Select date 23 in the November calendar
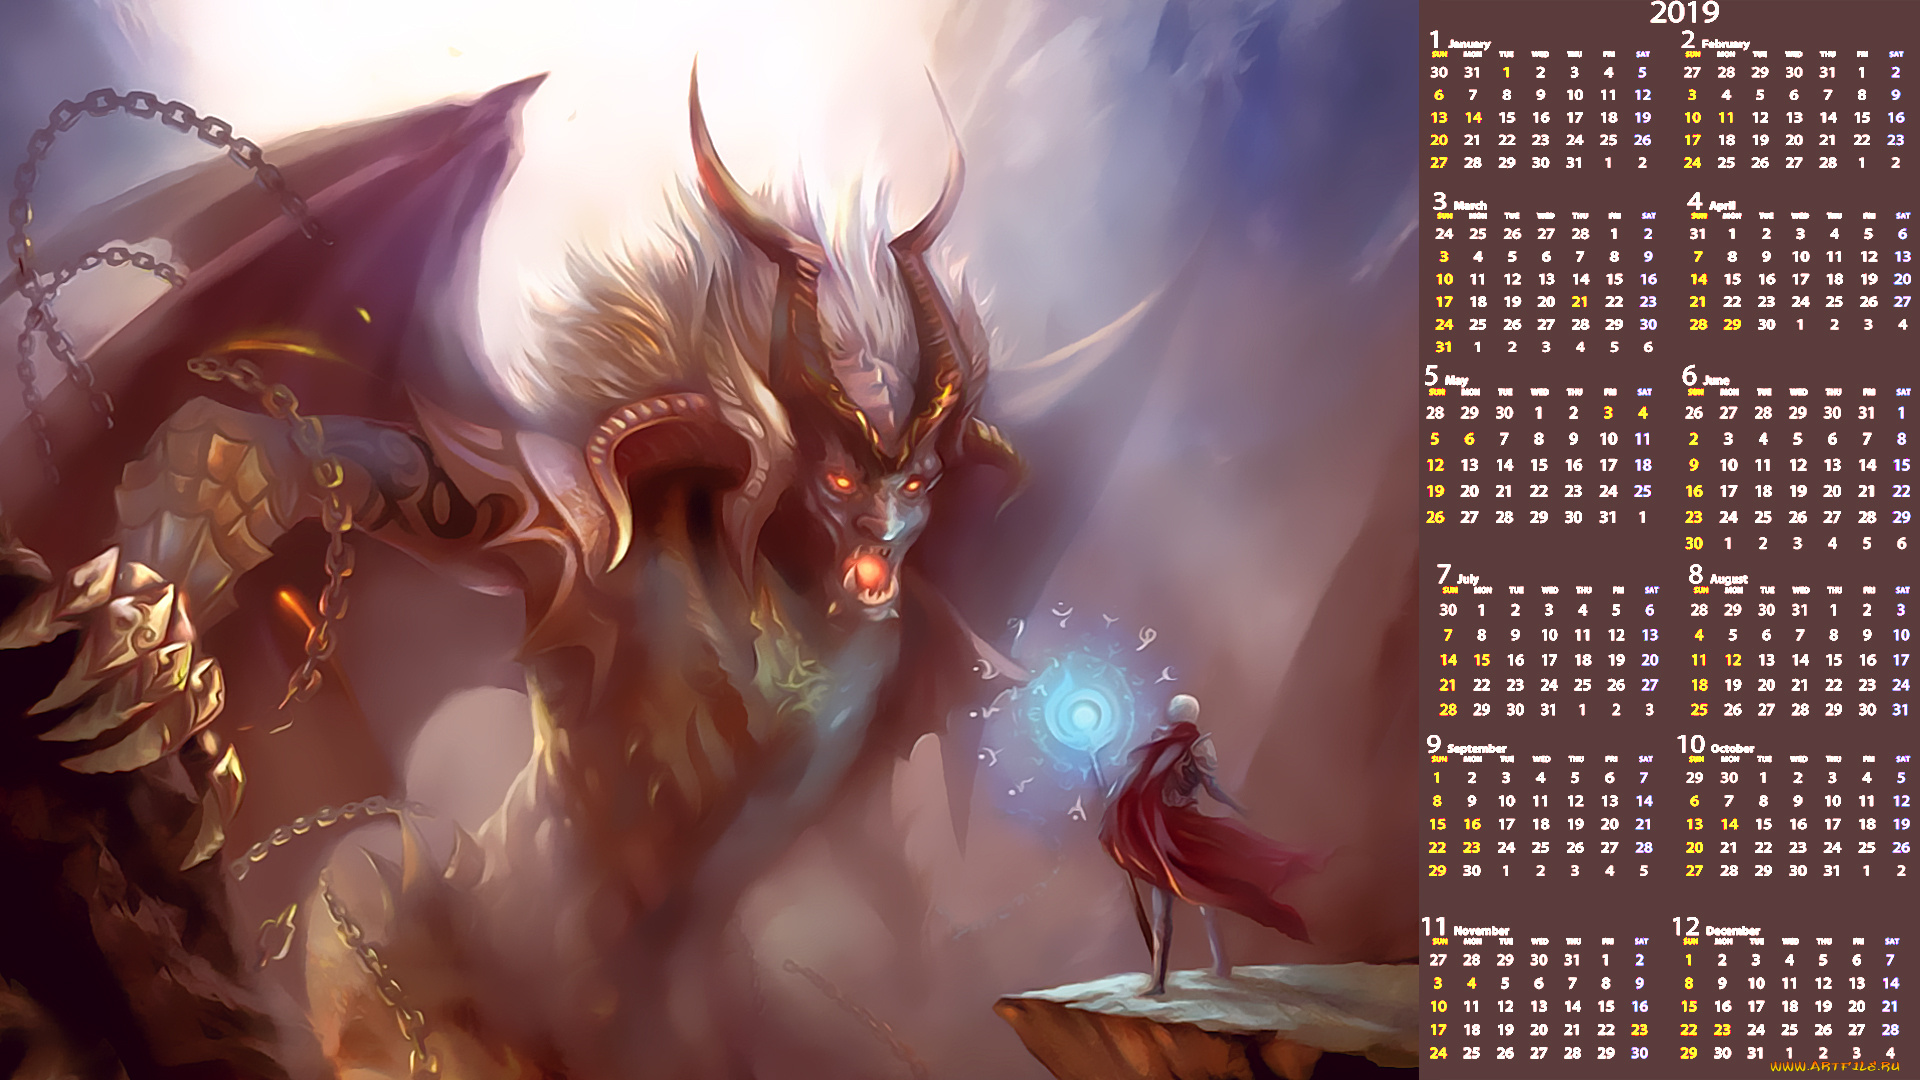This screenshot has width=1920, height=1080. [x=1639, y=1030]
